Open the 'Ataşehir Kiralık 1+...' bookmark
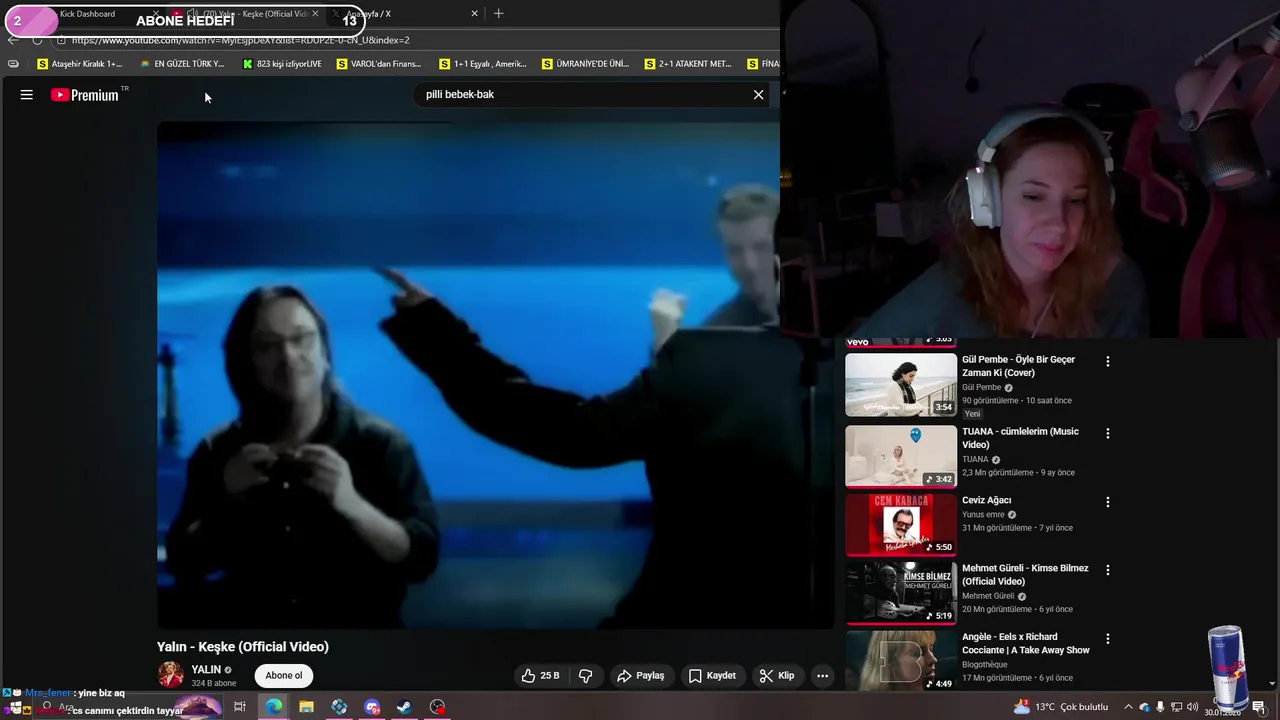The height and width of the screenshot is (720, 1280). click(x=79, y=64)
